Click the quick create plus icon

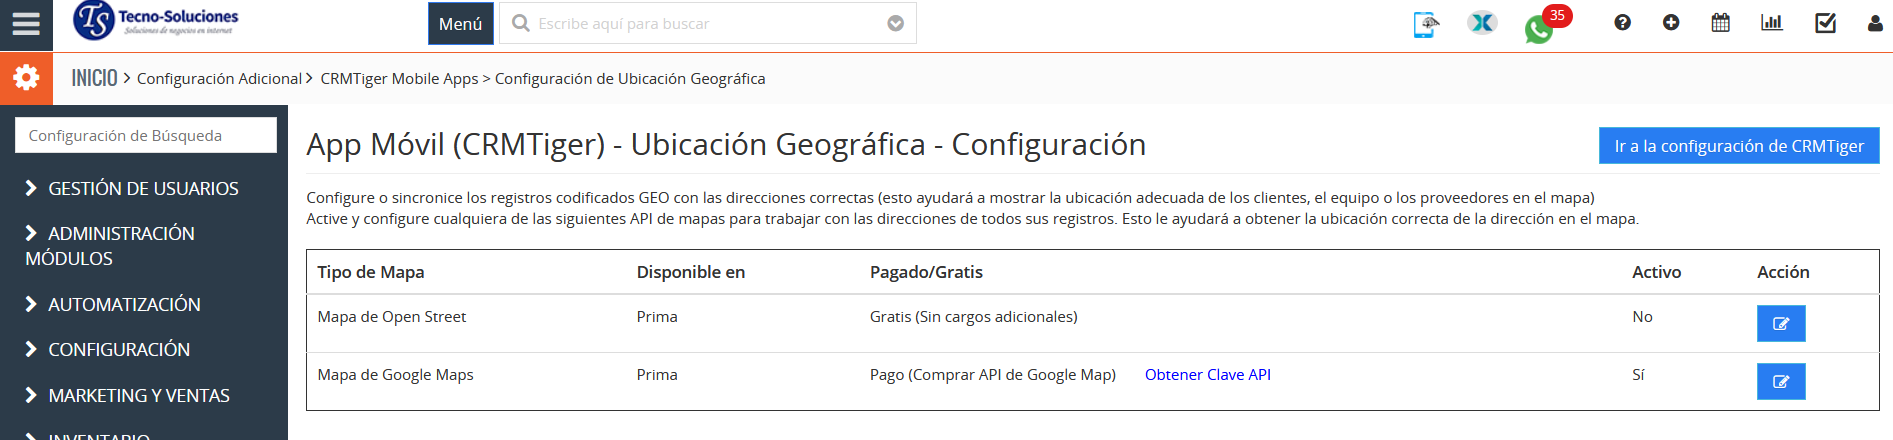pos(1671,23)
